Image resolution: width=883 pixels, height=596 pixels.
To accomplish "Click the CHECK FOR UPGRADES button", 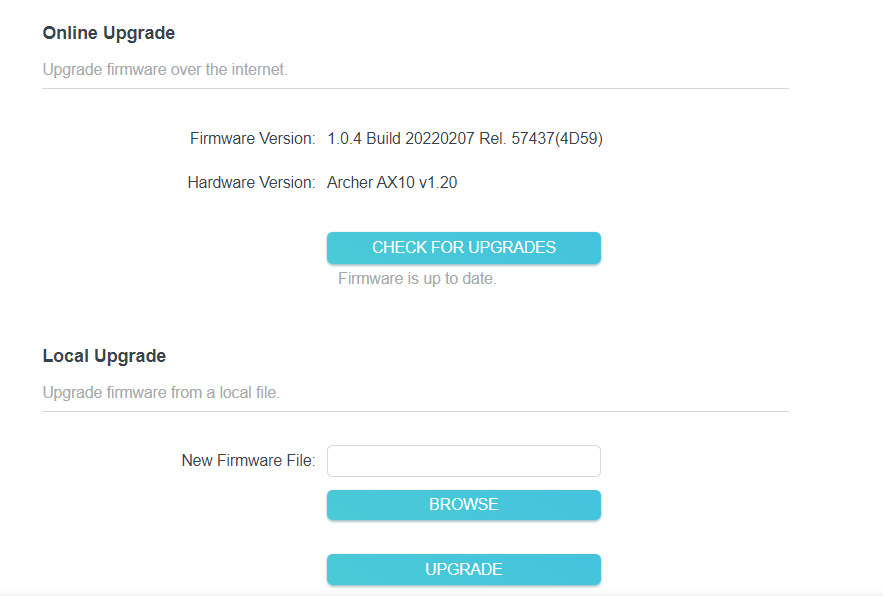I will point(463,248).
